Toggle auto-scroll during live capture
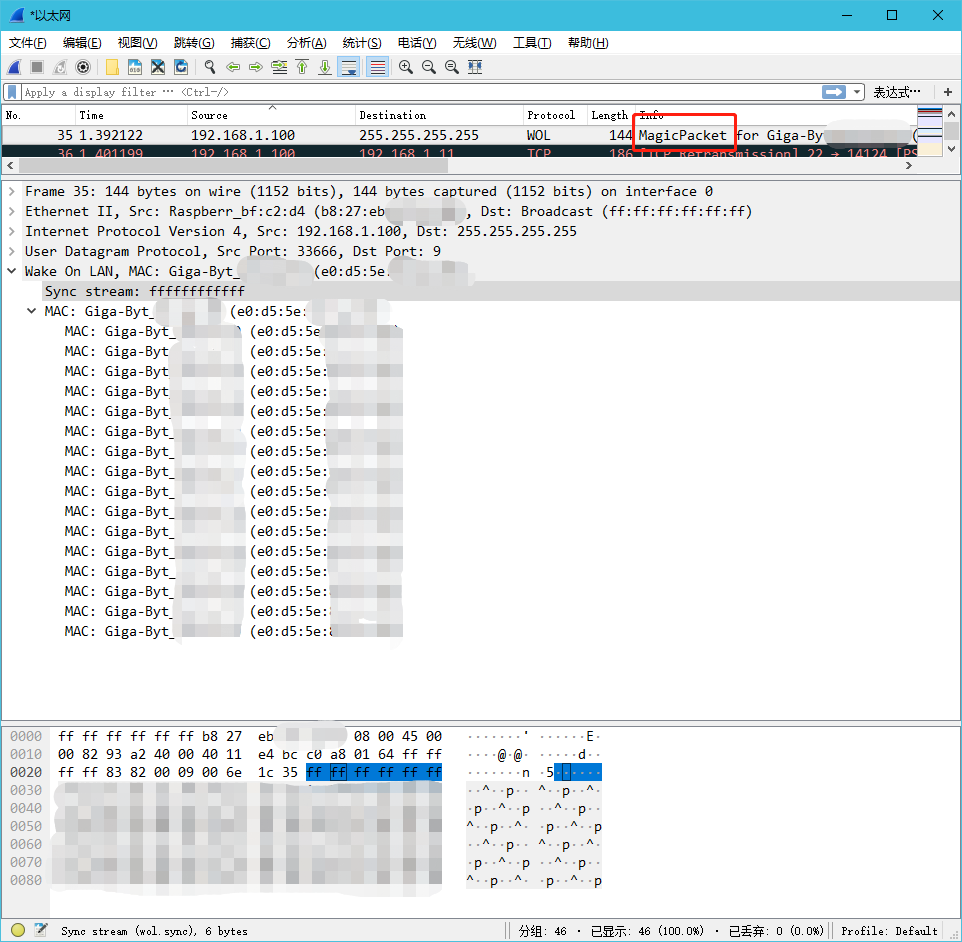This screenshot has height=942, width=962. [x=349, y=67]
